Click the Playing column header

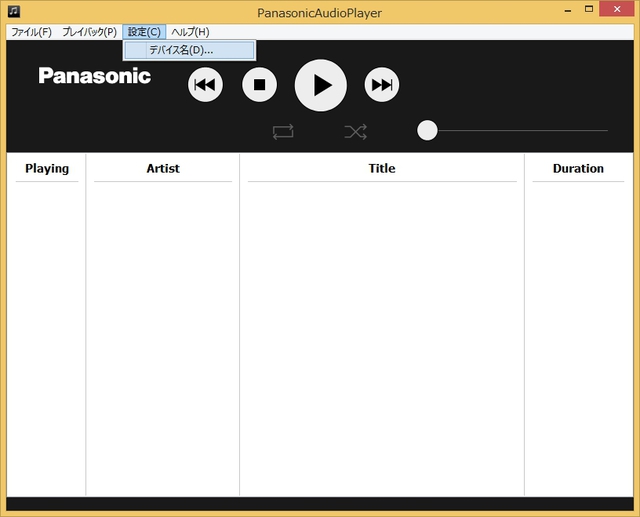click(x=47, y=168)
